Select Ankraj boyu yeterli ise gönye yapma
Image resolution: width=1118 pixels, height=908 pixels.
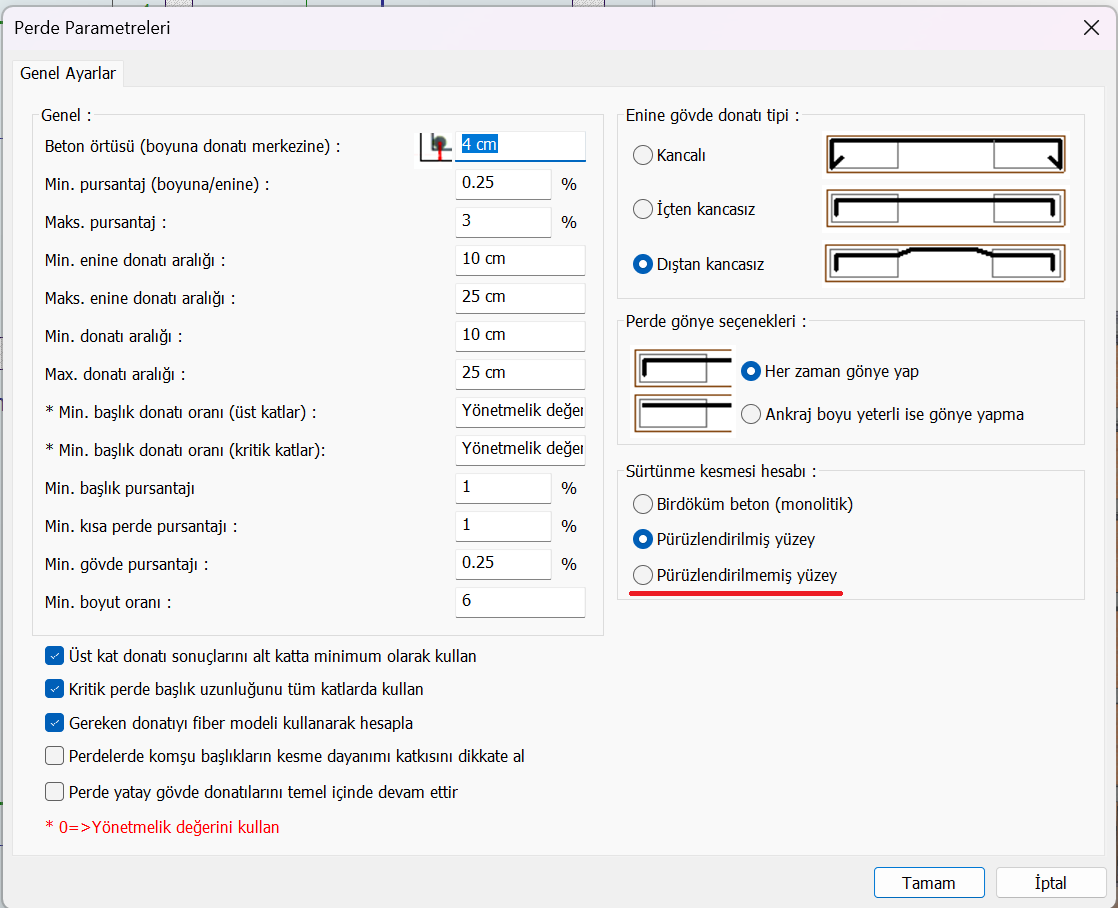pyautogui.click(x=751, y=414)
